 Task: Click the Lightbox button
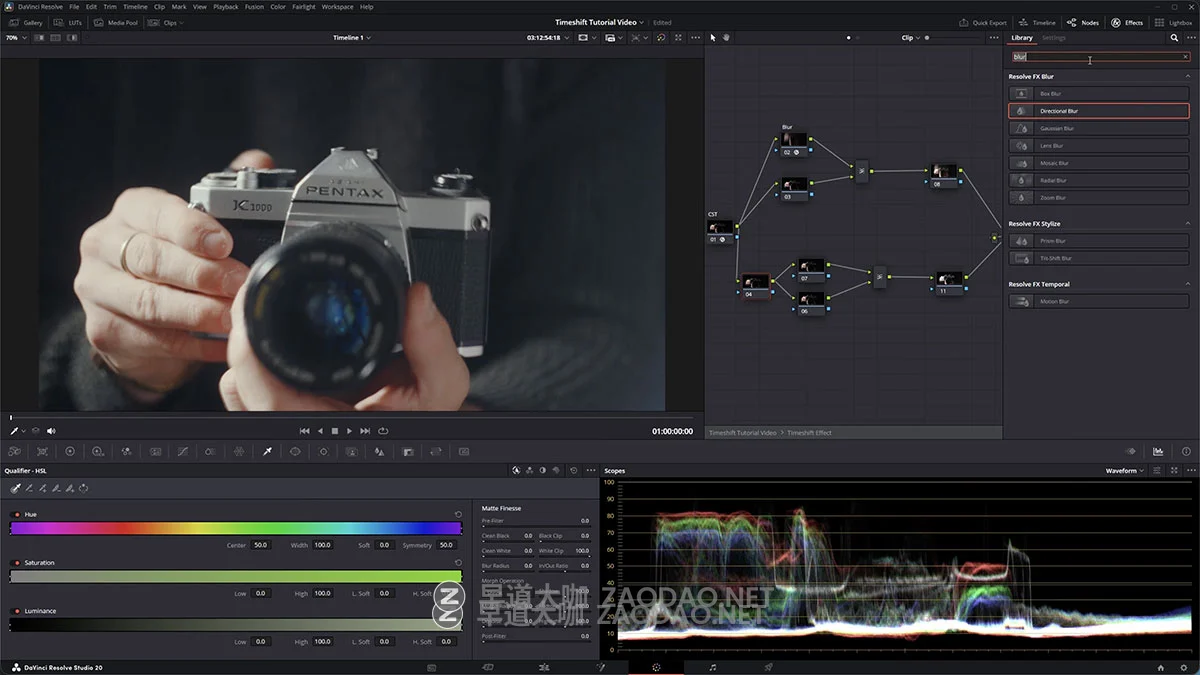1173,22
